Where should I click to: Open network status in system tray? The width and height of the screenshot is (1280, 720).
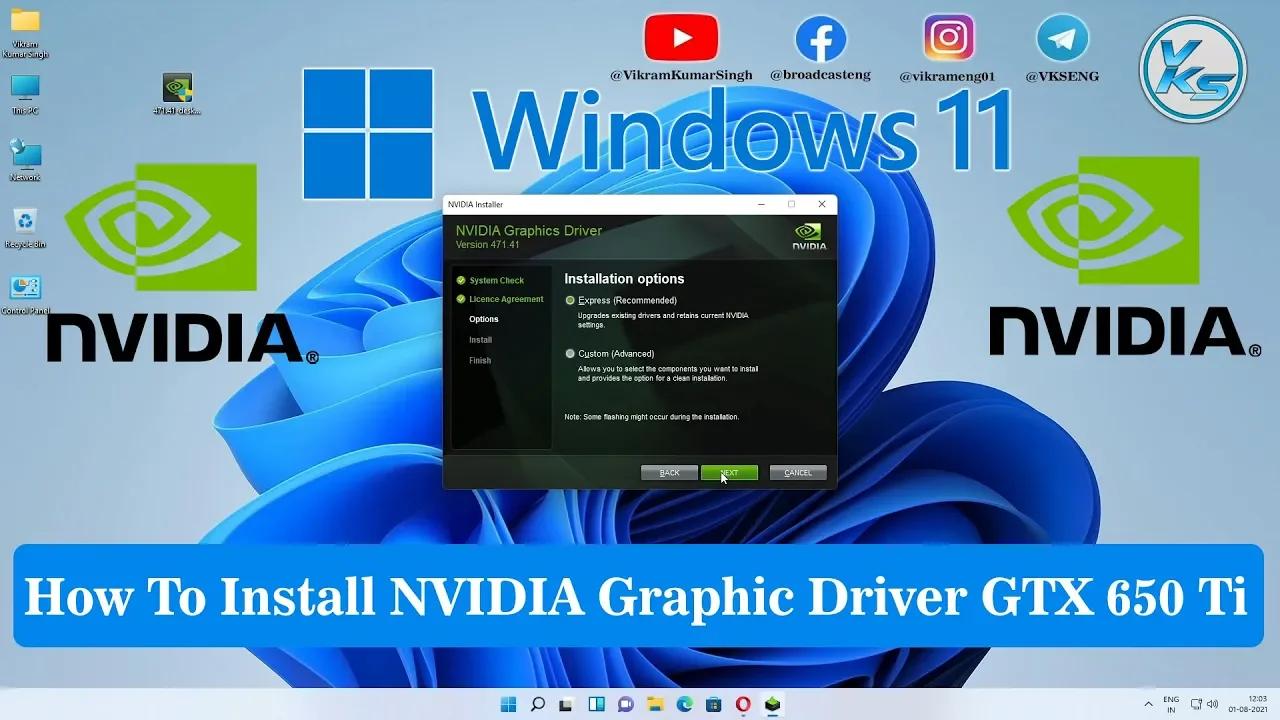(1196, 704)
